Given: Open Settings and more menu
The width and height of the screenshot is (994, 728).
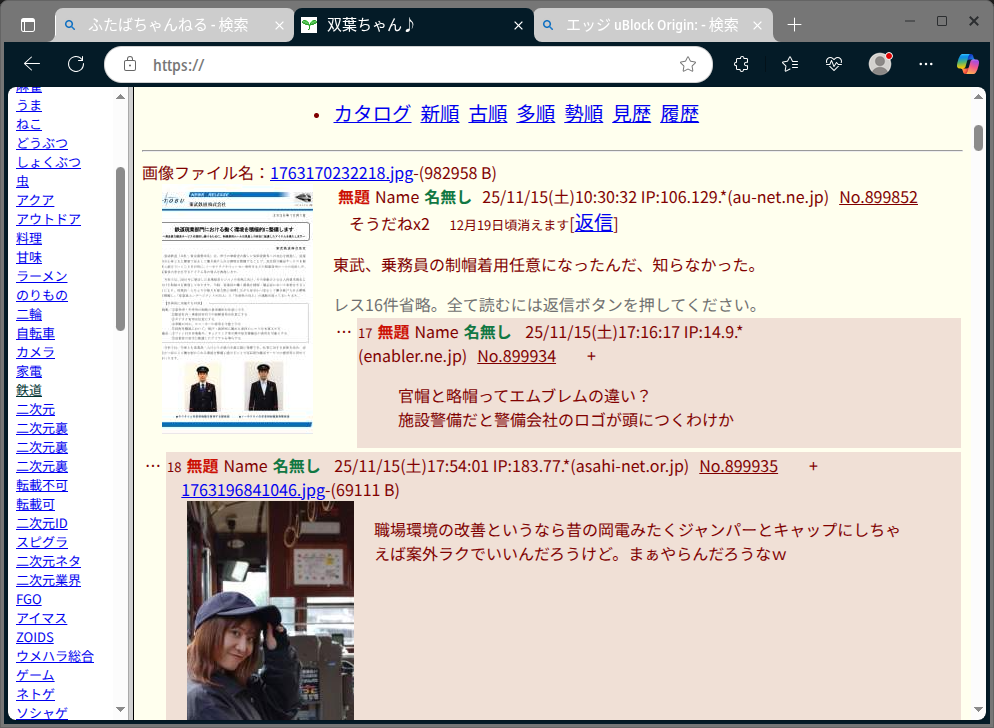Looking at the screenshot, I should 926,64.
